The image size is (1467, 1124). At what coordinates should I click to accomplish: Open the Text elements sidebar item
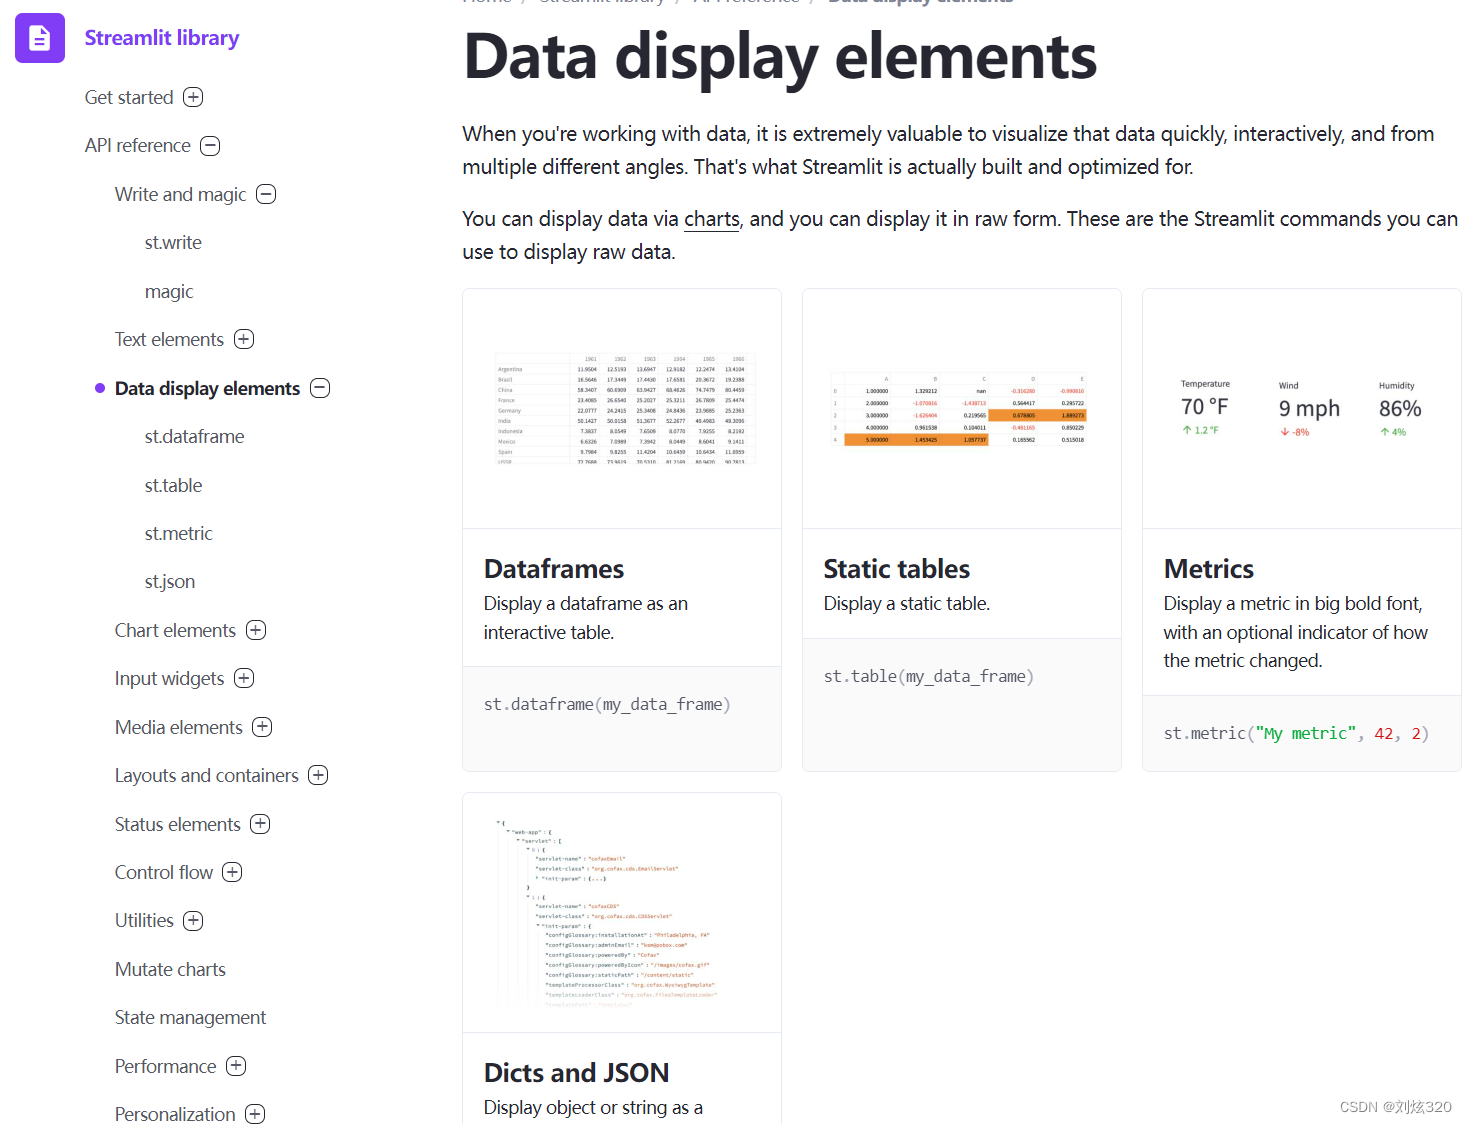[x=169, y=339]
